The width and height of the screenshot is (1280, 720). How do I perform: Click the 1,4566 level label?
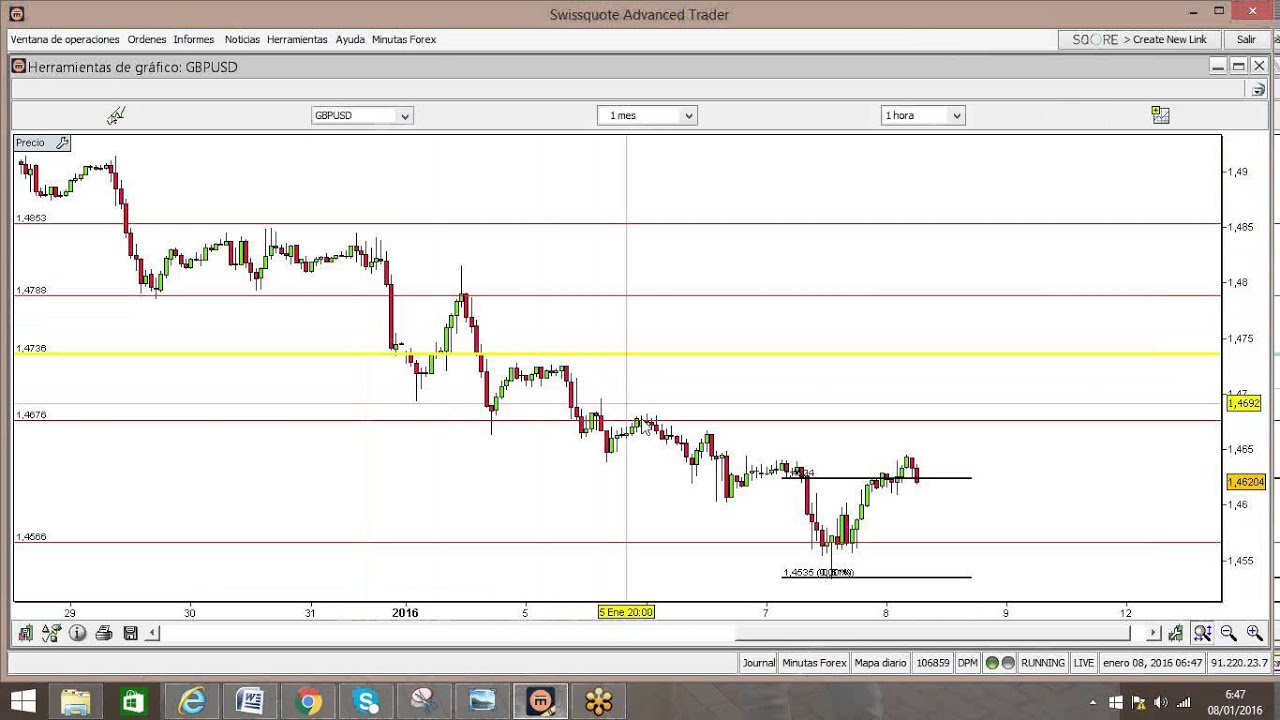31,537
